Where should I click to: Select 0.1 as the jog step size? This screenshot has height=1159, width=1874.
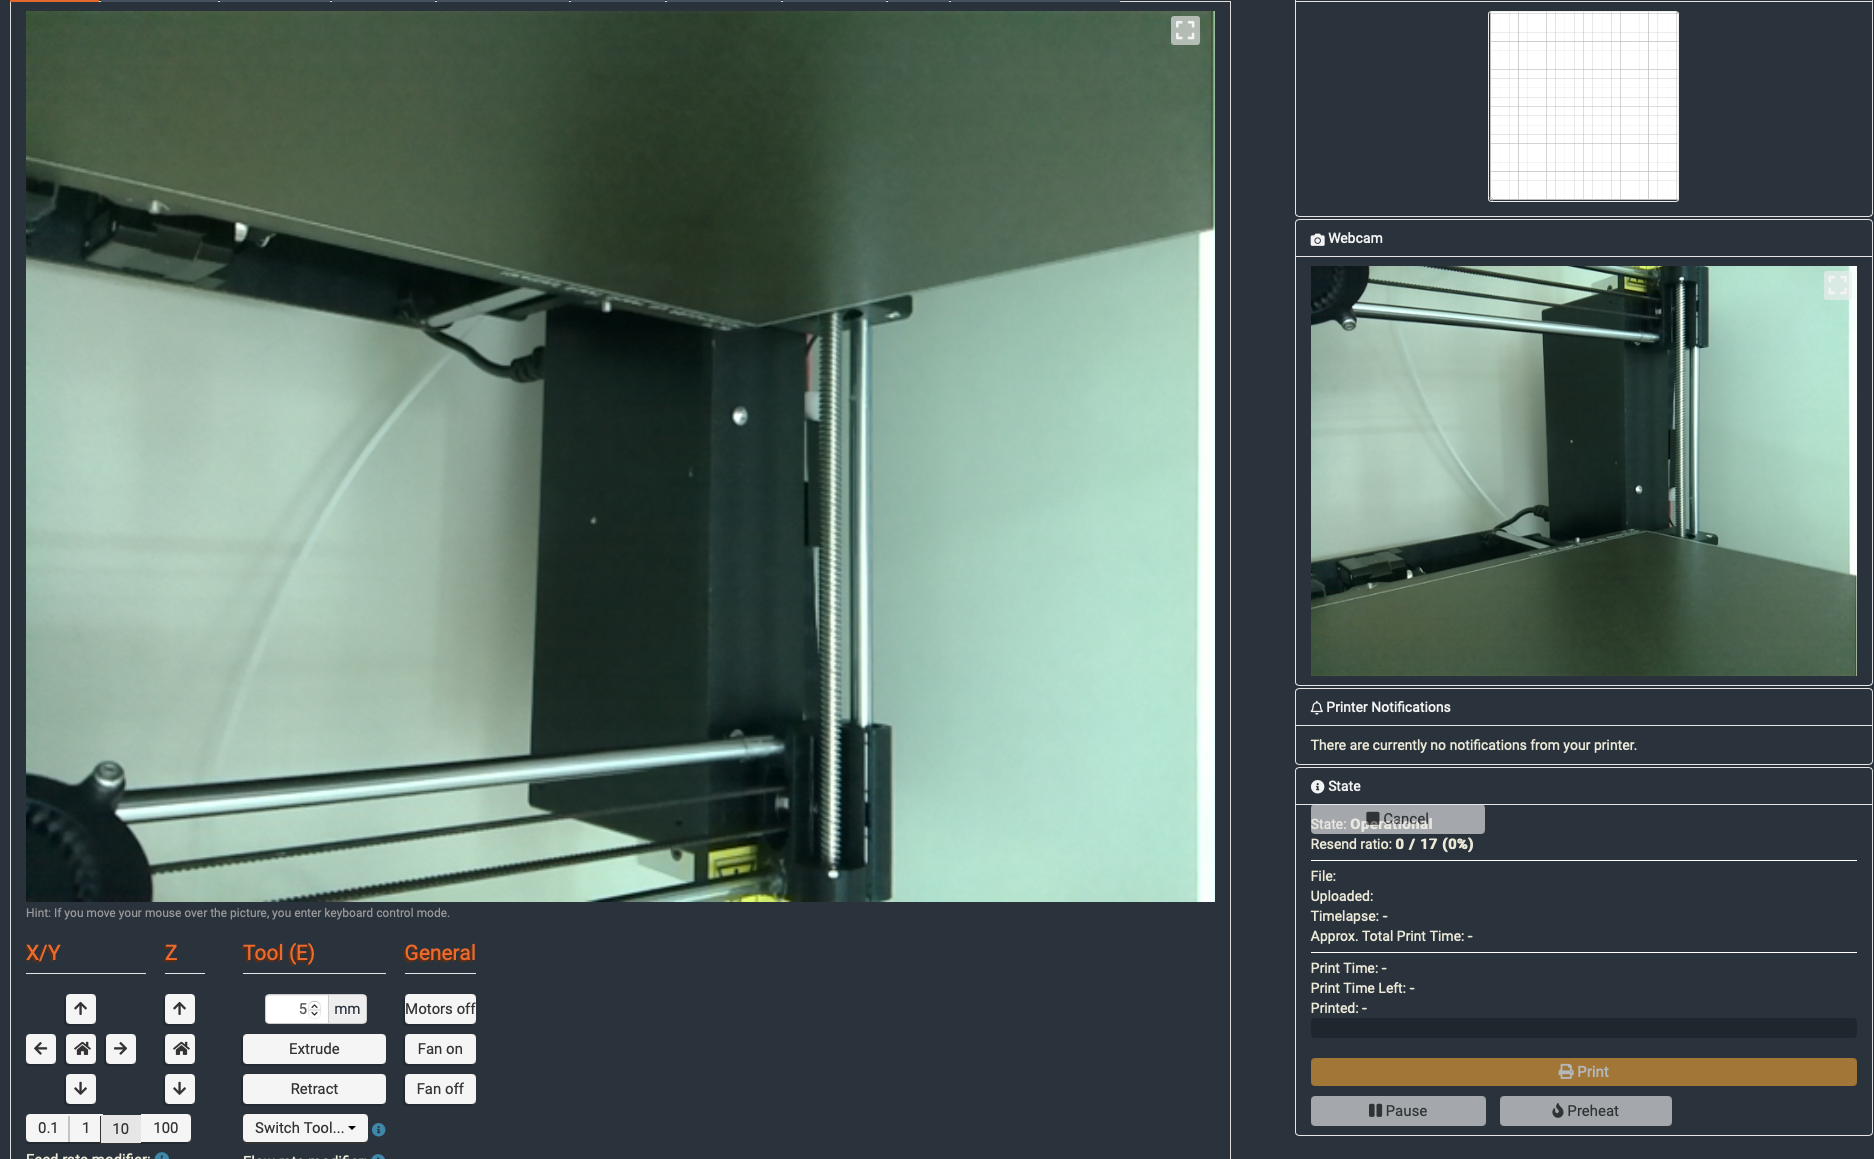(46, 1127)
